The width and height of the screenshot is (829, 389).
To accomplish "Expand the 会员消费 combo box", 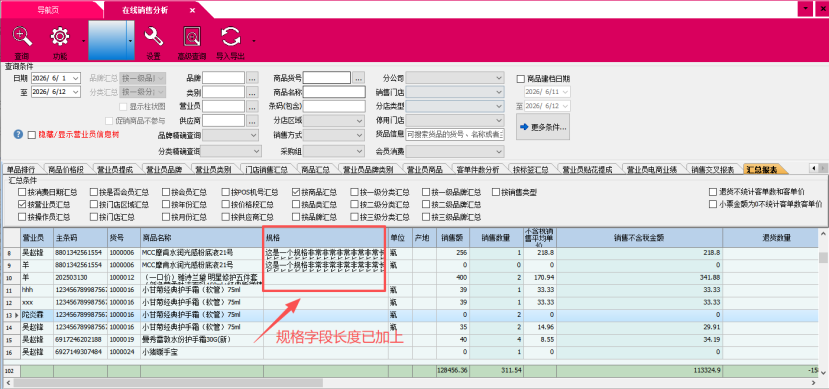I will 500,152.
